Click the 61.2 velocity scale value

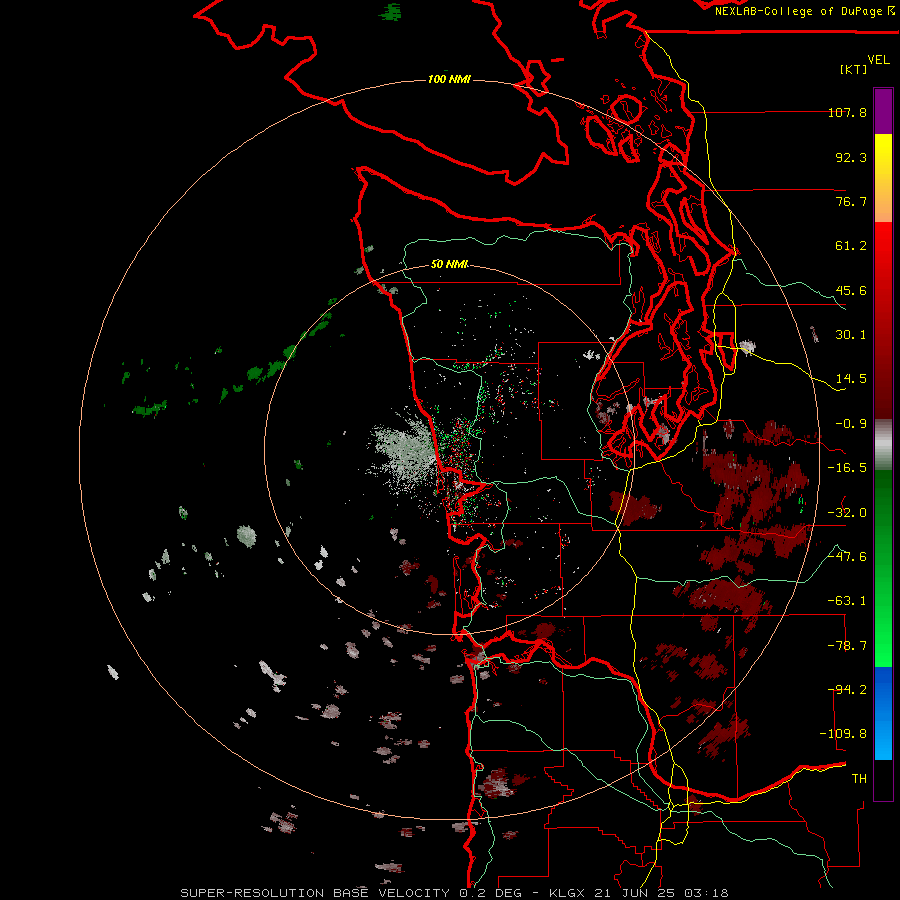pos(851,246)
